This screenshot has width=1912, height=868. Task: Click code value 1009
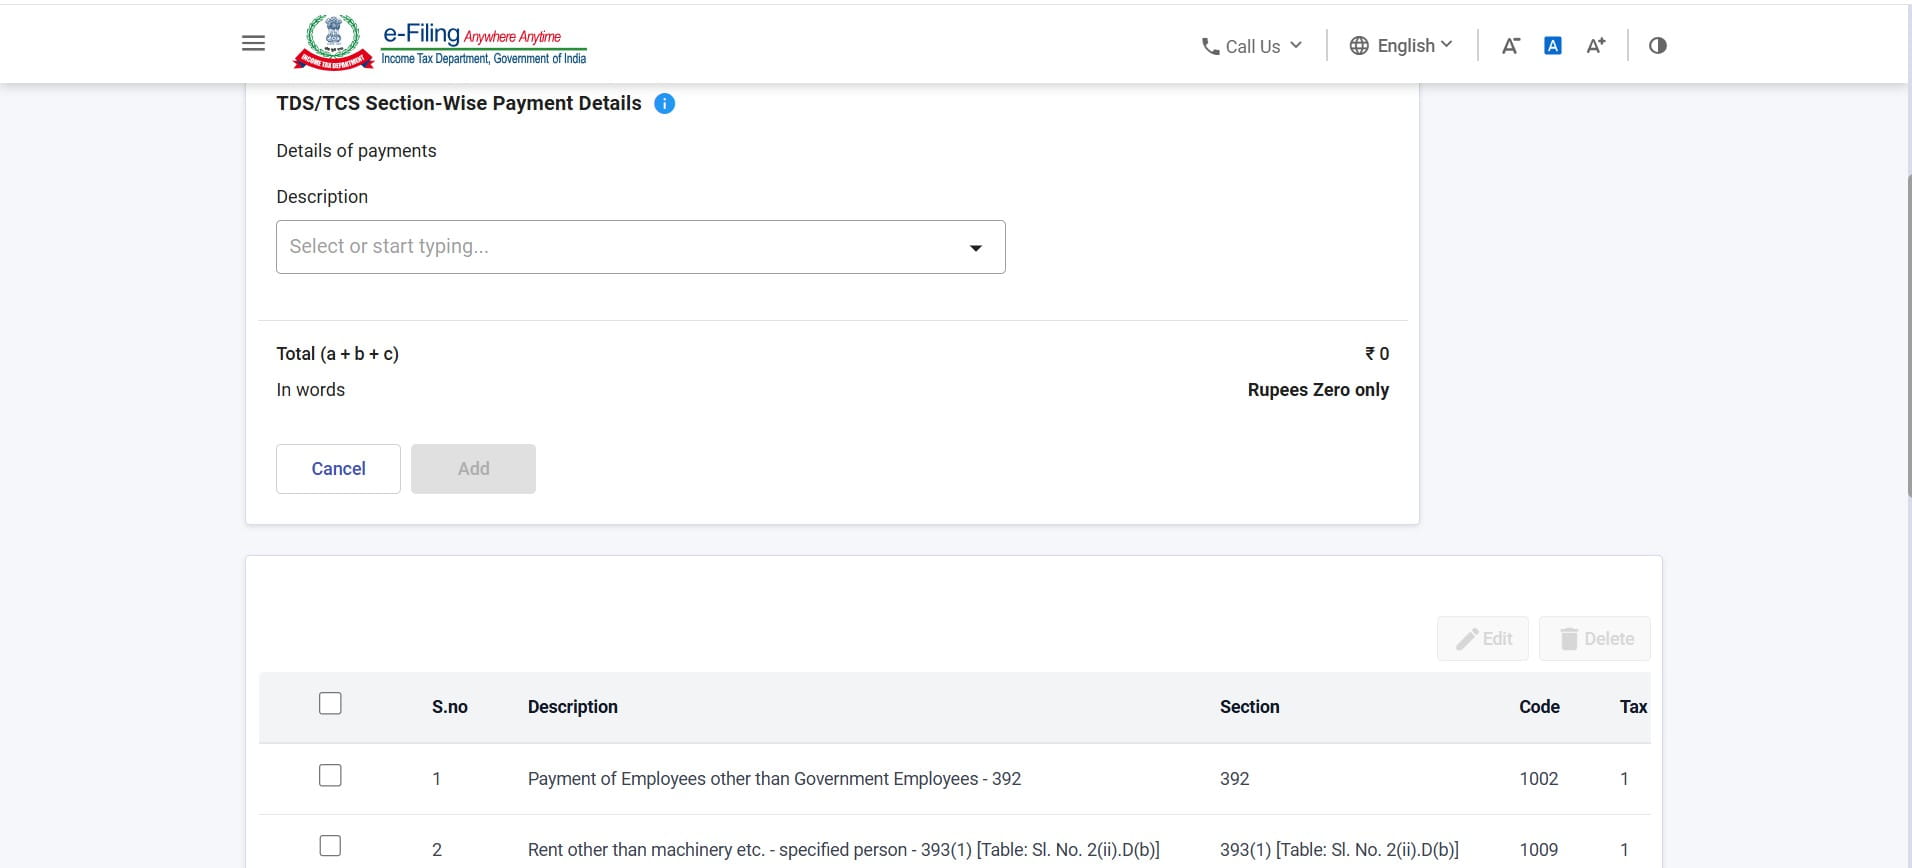(1538, 850)
